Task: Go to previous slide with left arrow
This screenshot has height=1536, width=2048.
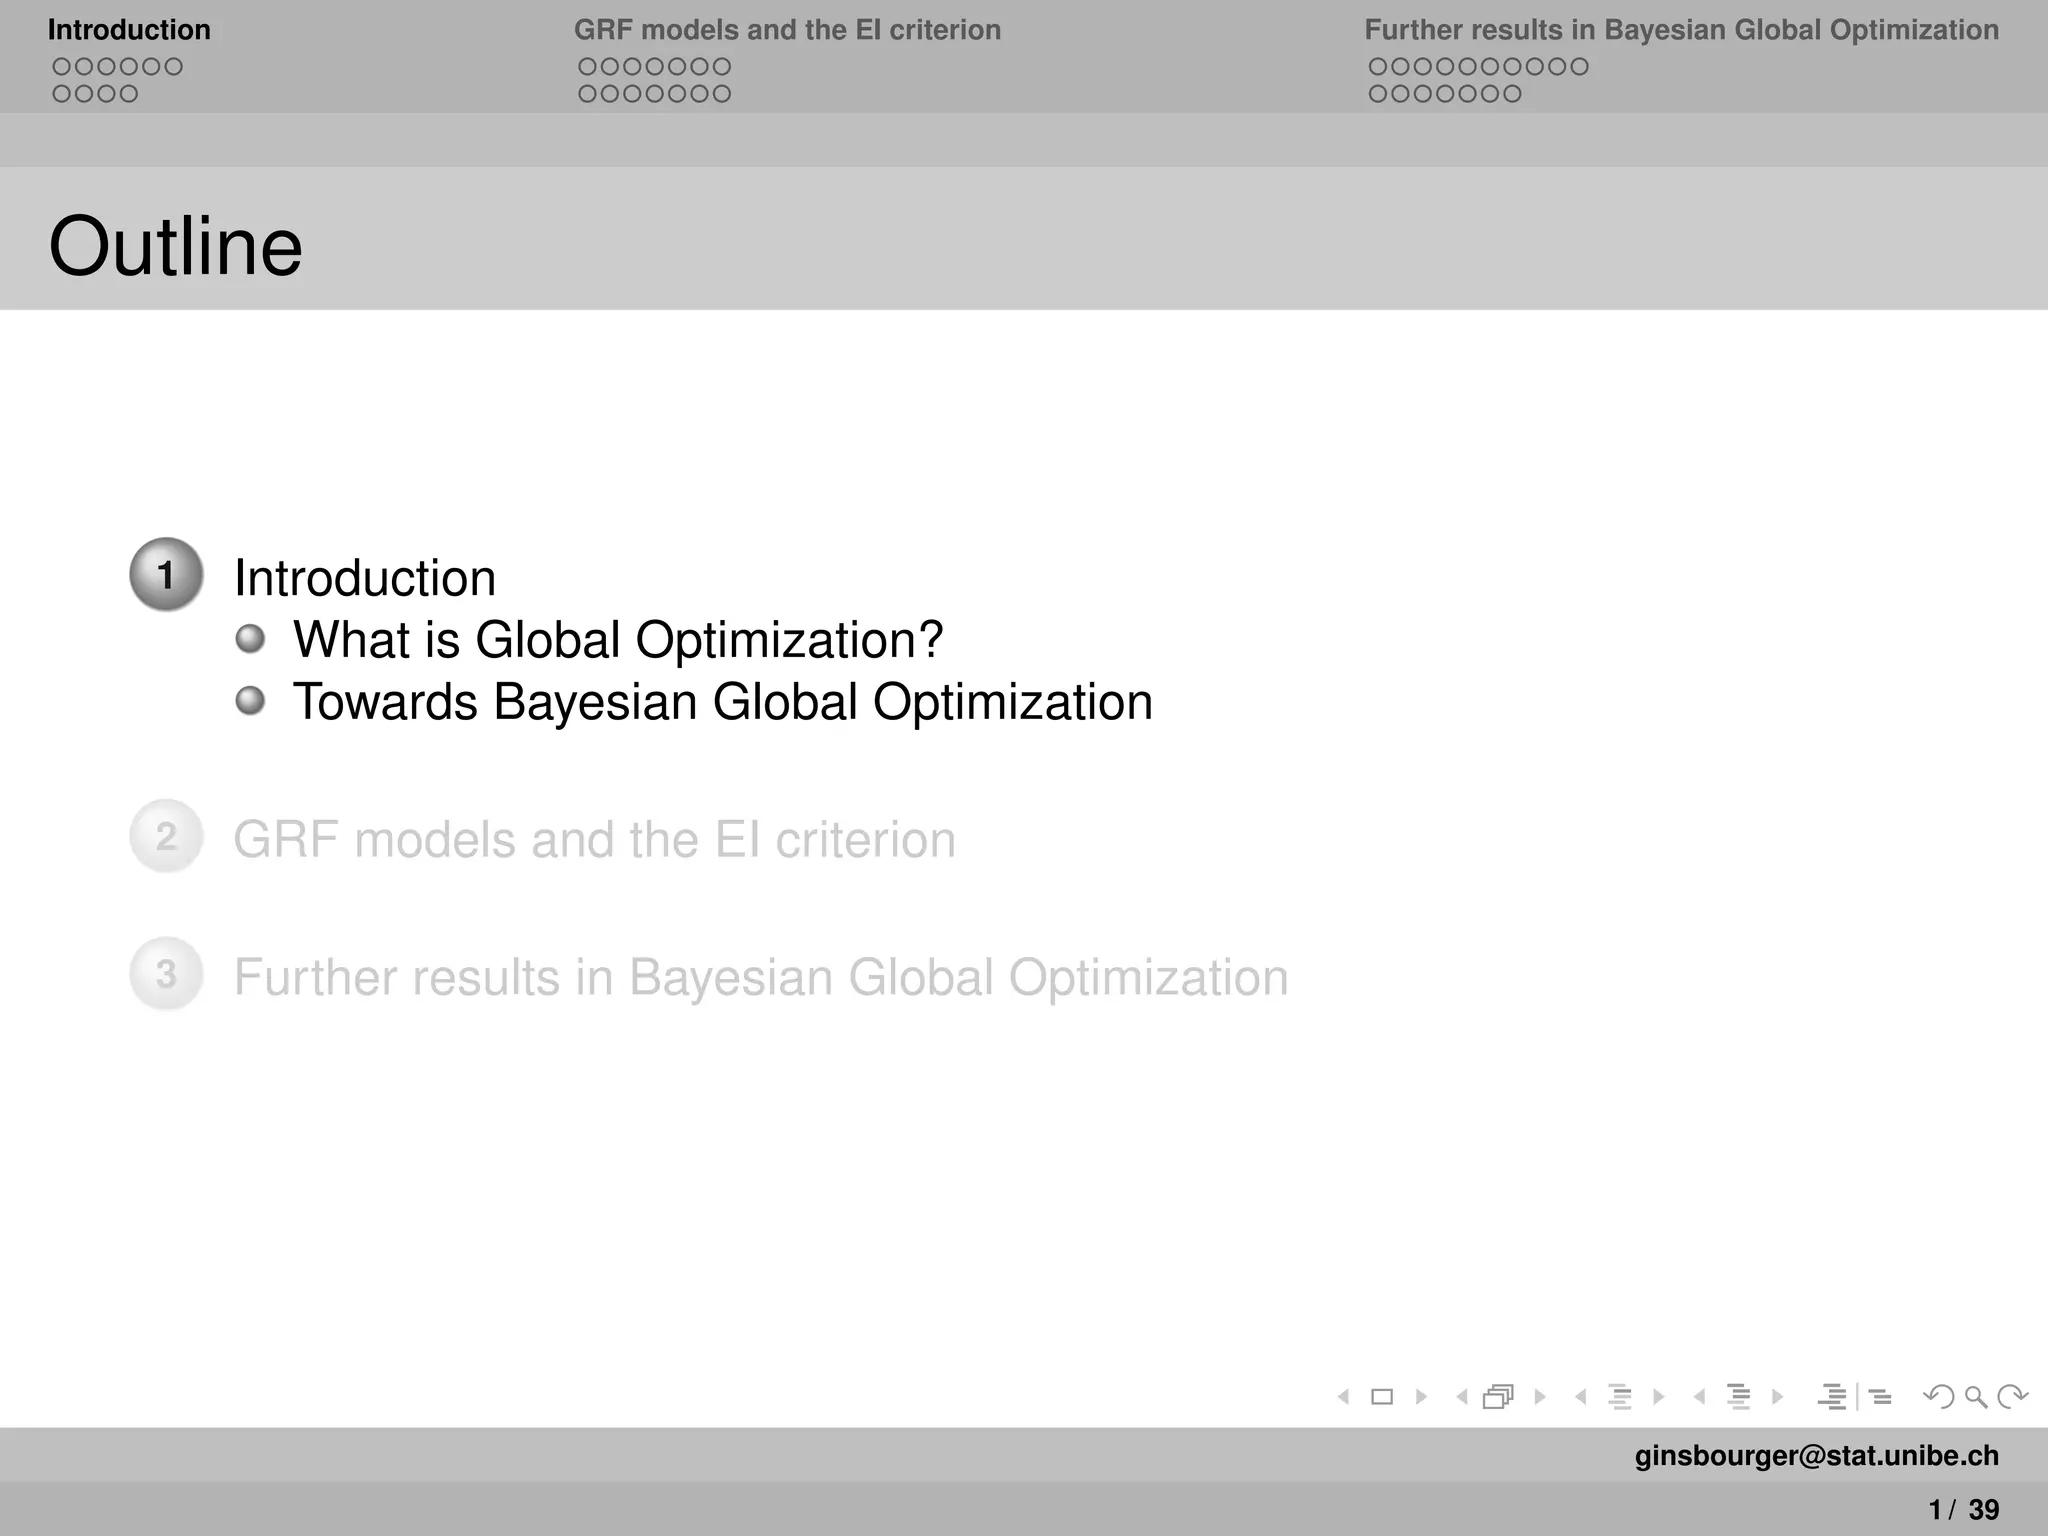Action: (1343, 1397)
